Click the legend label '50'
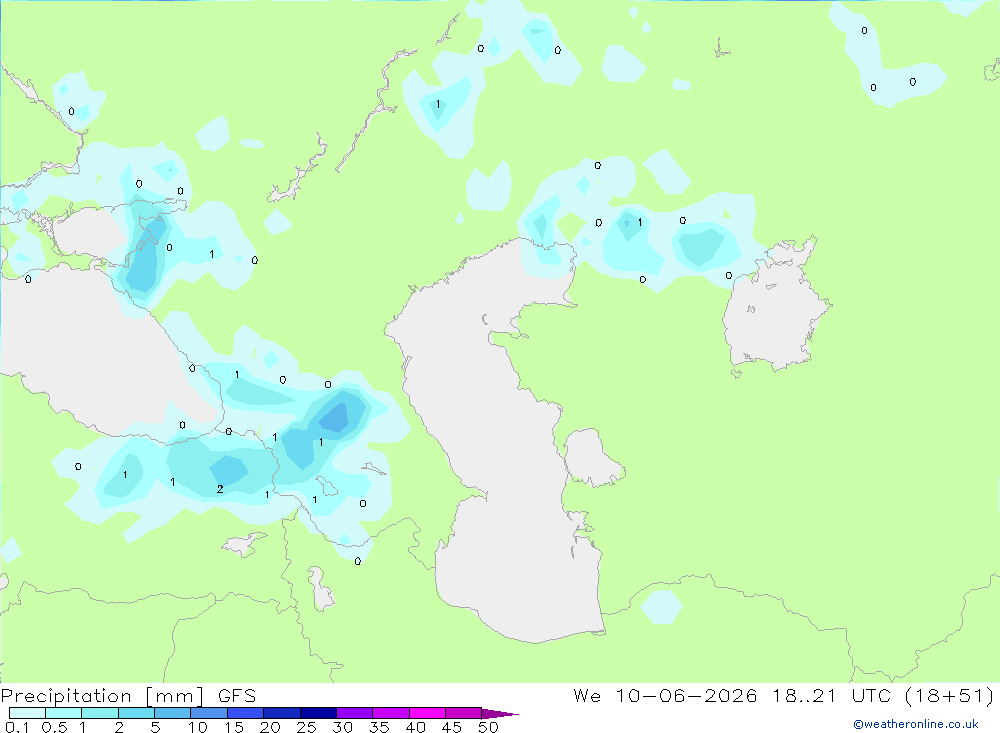This screenshot has height=733, width=1000. [488, 727]
